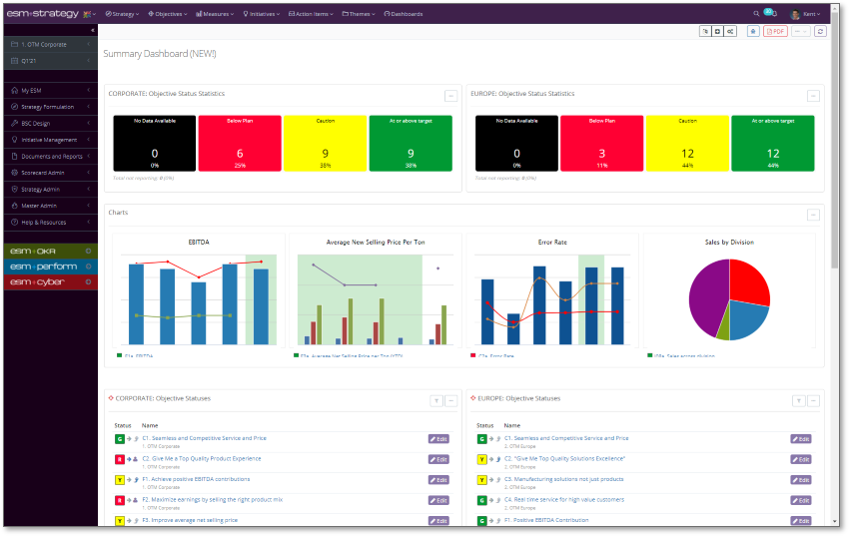The image size is (849, 536).
Task: Click the red Below Plan tile in CORPORATE
Action: pos(240,142)
